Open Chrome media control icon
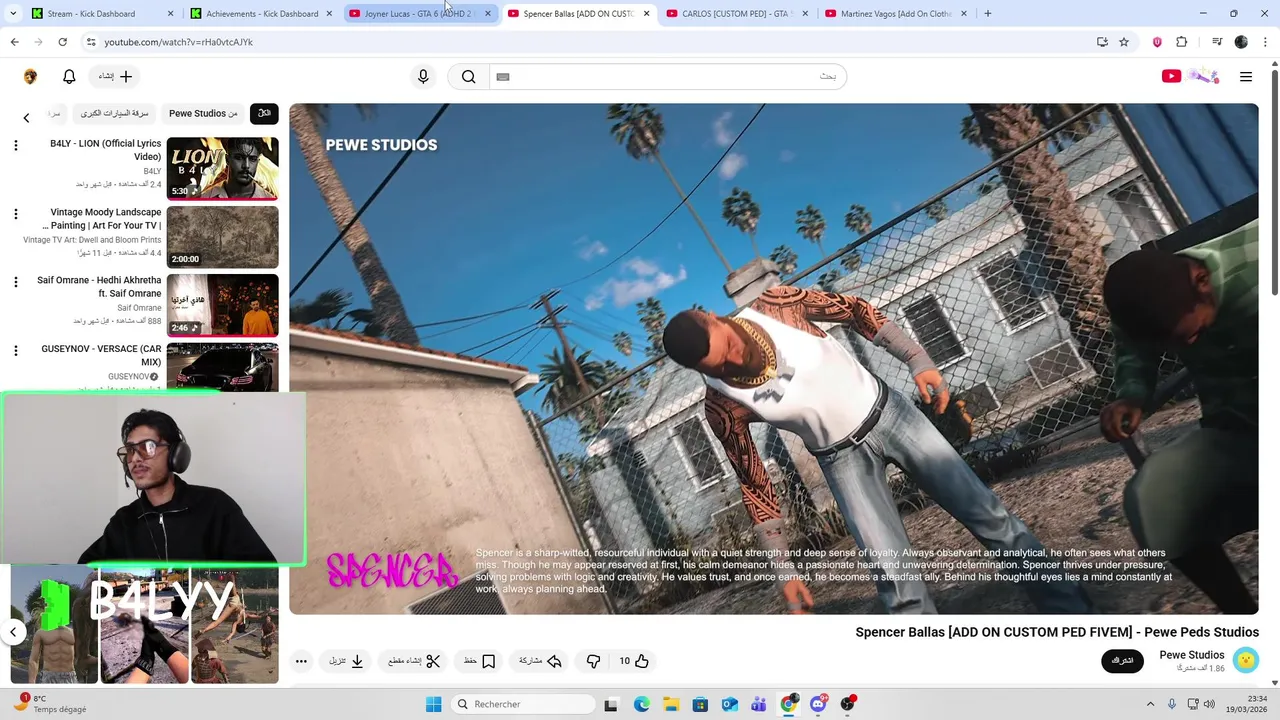Viewport: 1280px width, 720px height. [1217, 42]
